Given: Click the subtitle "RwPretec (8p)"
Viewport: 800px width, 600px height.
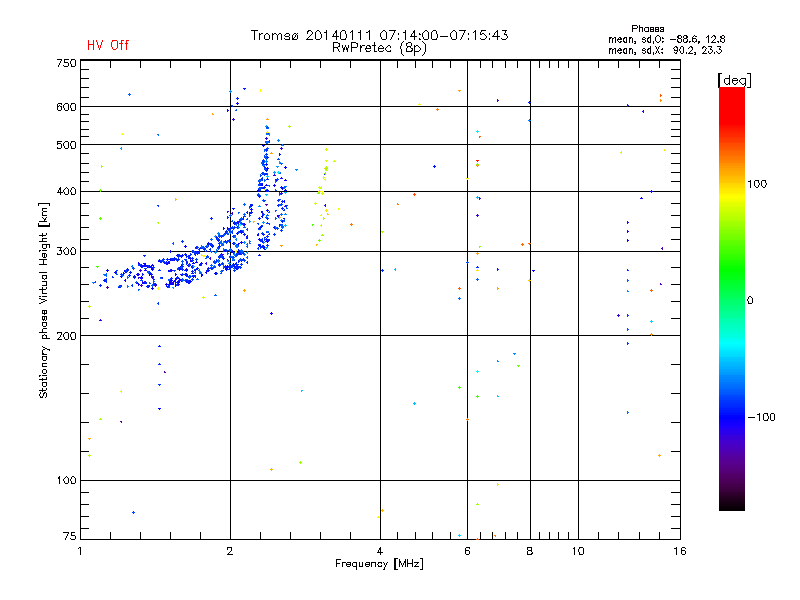Looking at the screenshot, I should click(379, 48).
